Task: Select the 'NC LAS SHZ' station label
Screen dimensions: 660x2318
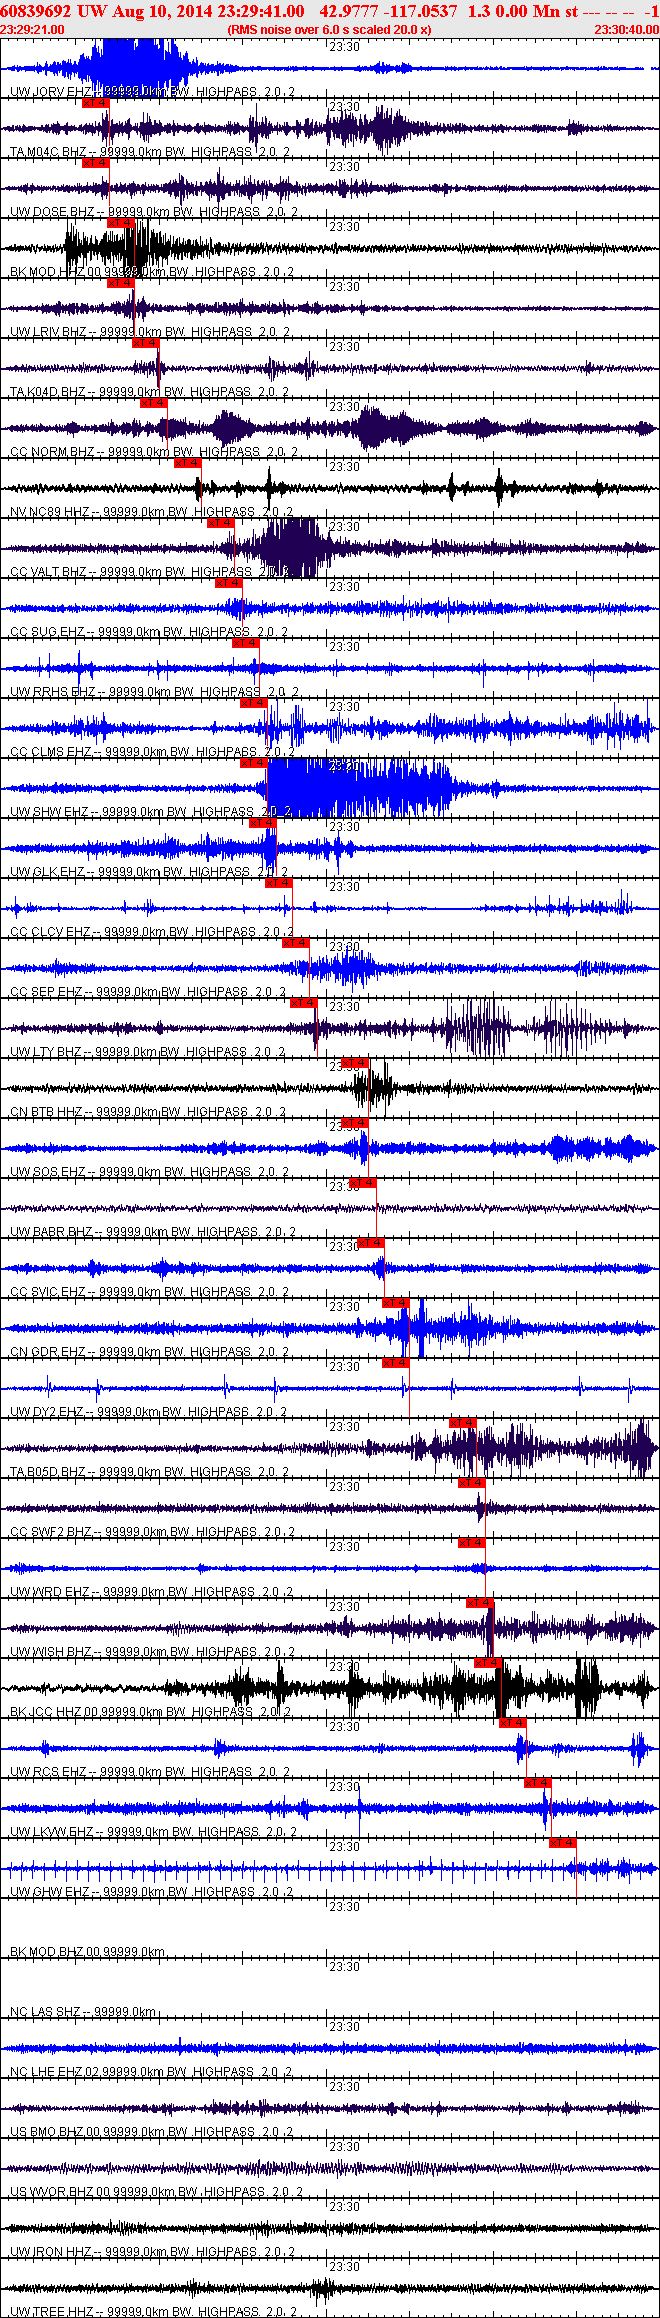Action: pyautogui.click(x=46, y=2012)
